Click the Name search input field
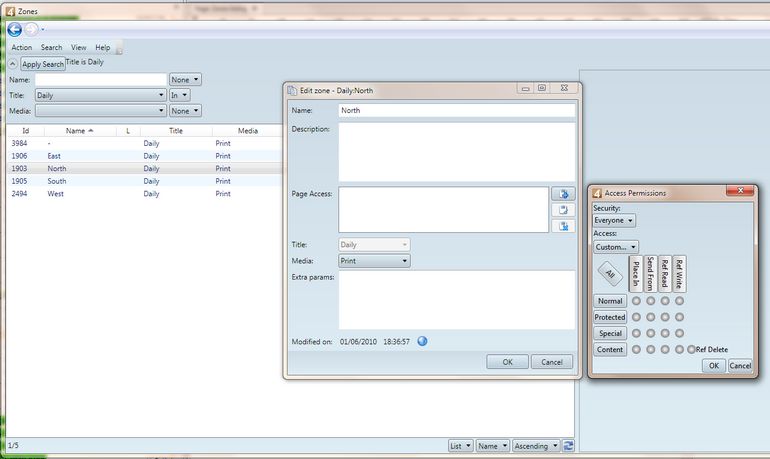Screen dimensions: 770x459 (101, 80)
